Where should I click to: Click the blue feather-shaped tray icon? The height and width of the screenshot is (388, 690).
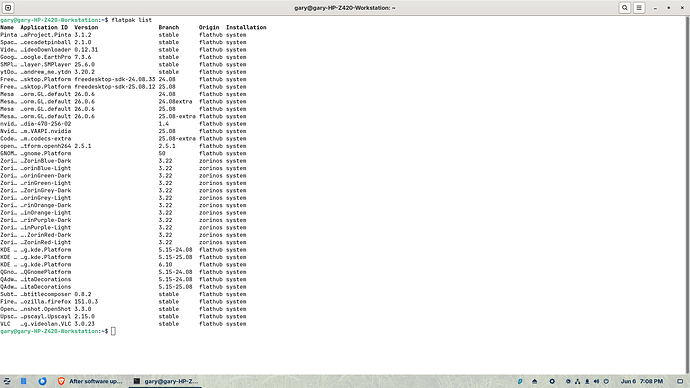520,381
